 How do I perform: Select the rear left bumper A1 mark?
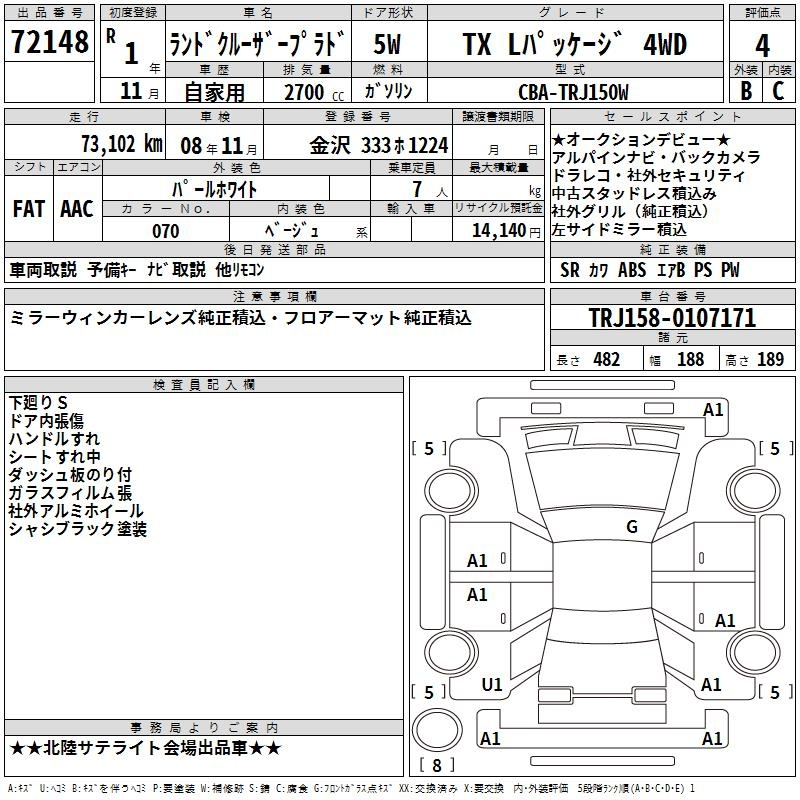click(x=490, y=738)
